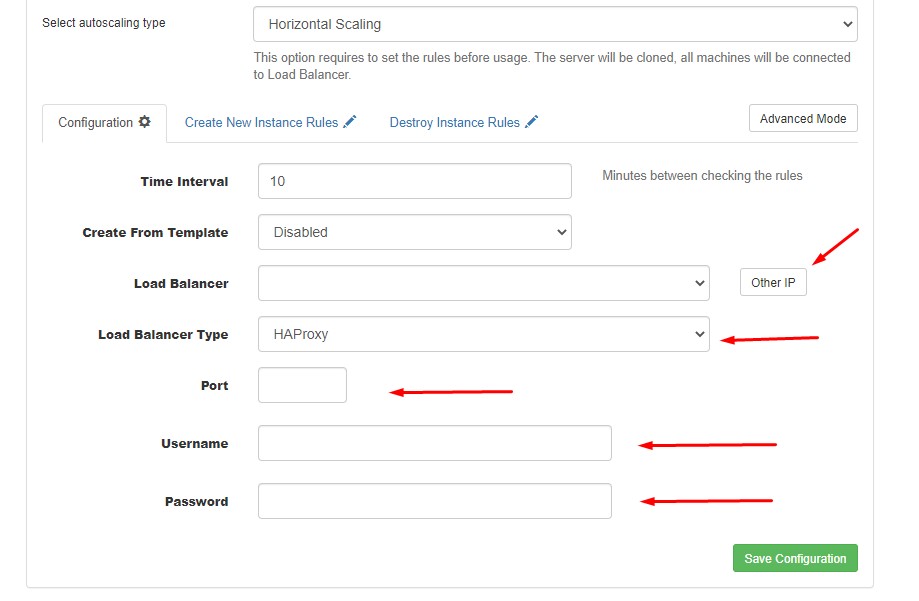Open the Load Balancer dropdown
Screen dimensions: 919x601
coord(484,283)
